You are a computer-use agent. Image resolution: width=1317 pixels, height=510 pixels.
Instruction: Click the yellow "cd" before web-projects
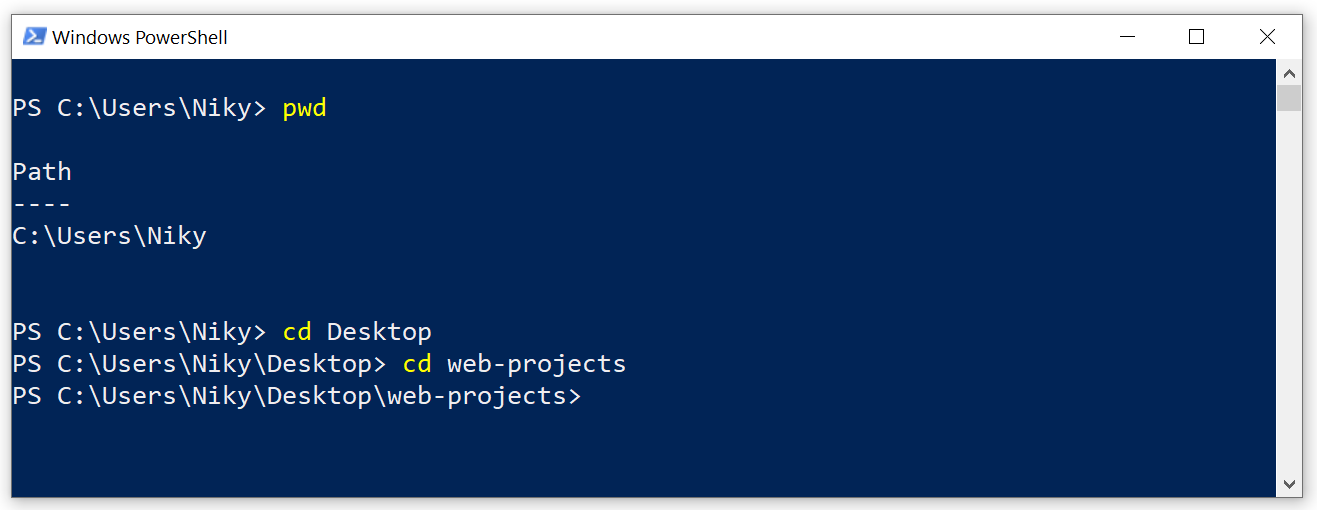tap(417, 364)
